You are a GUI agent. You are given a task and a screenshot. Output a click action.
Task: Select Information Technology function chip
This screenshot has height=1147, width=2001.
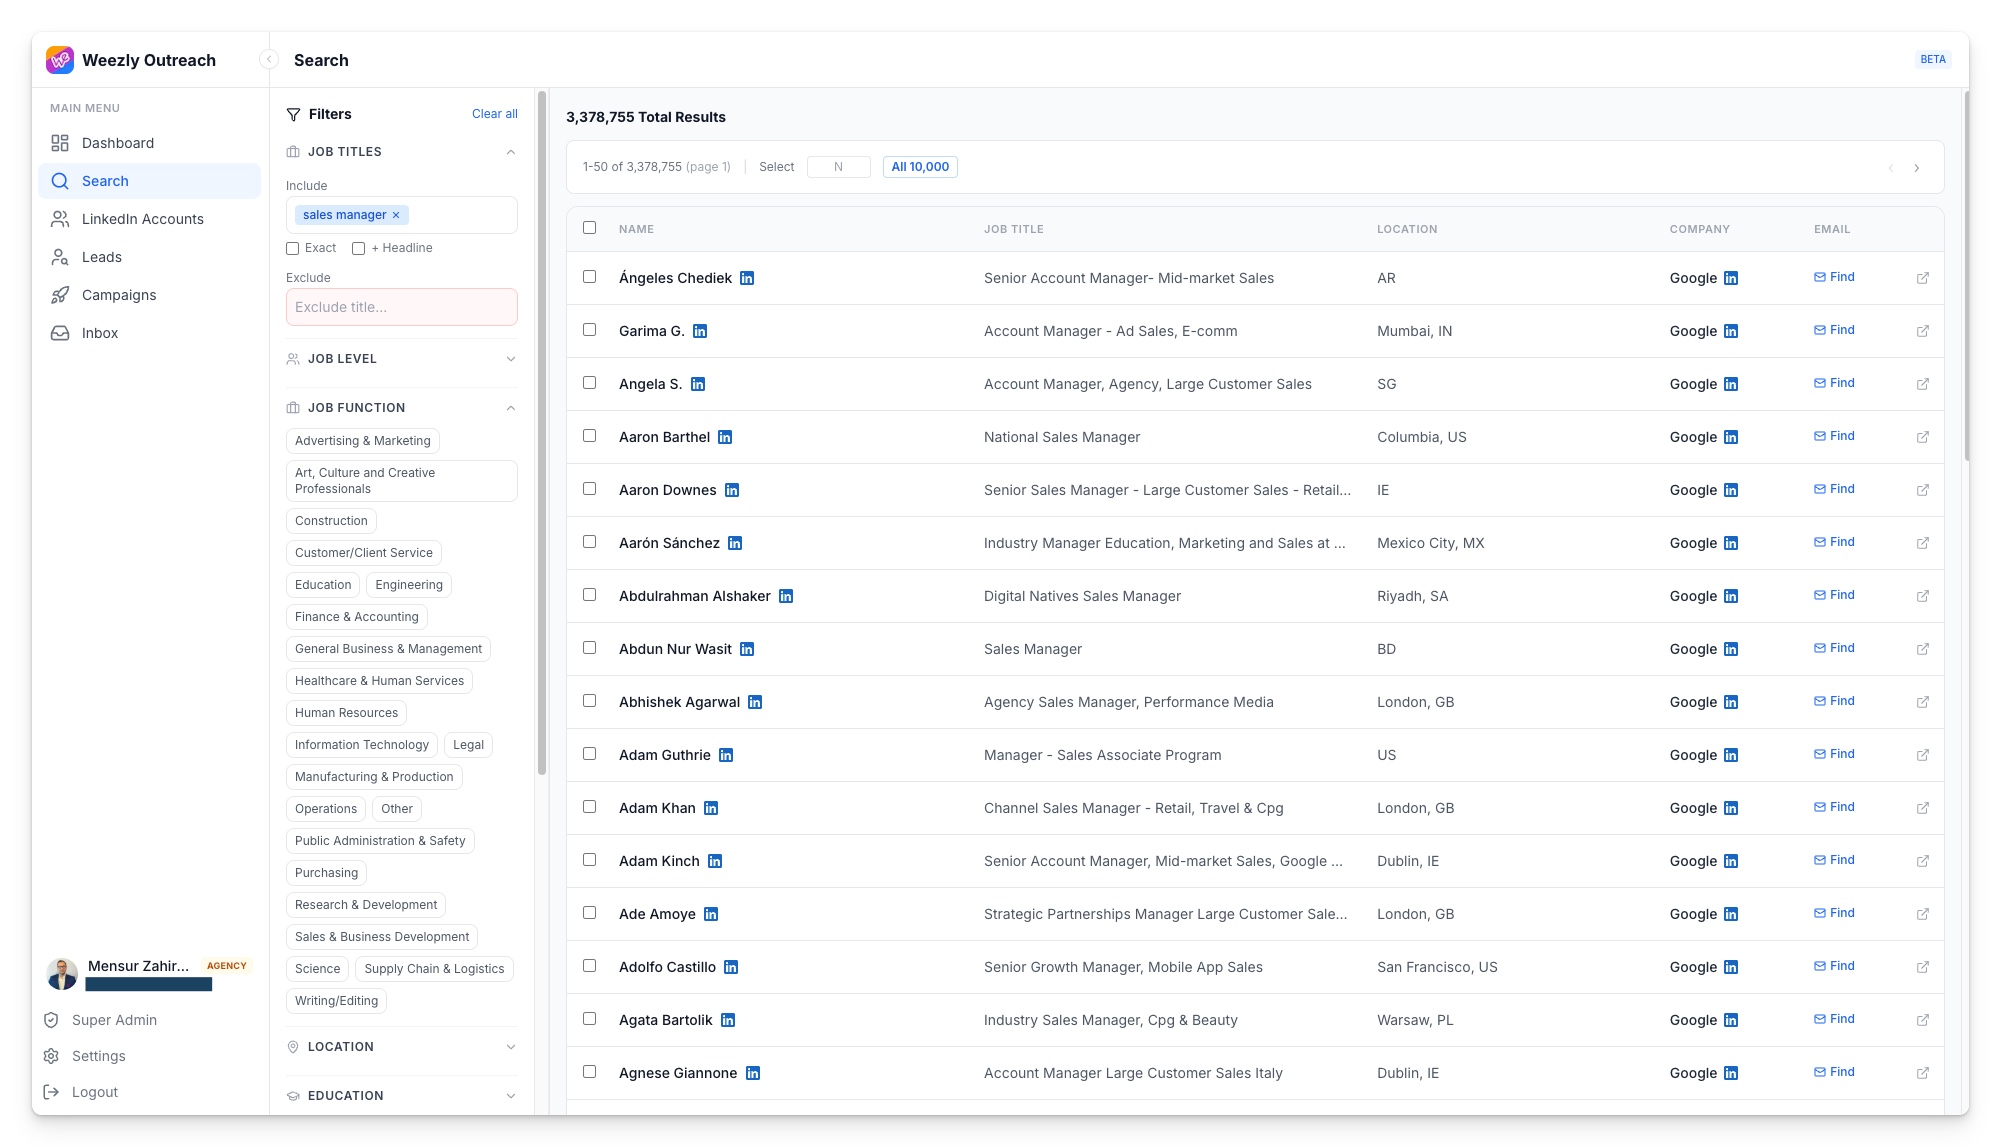pyautogui.click(x=362, y=745)
